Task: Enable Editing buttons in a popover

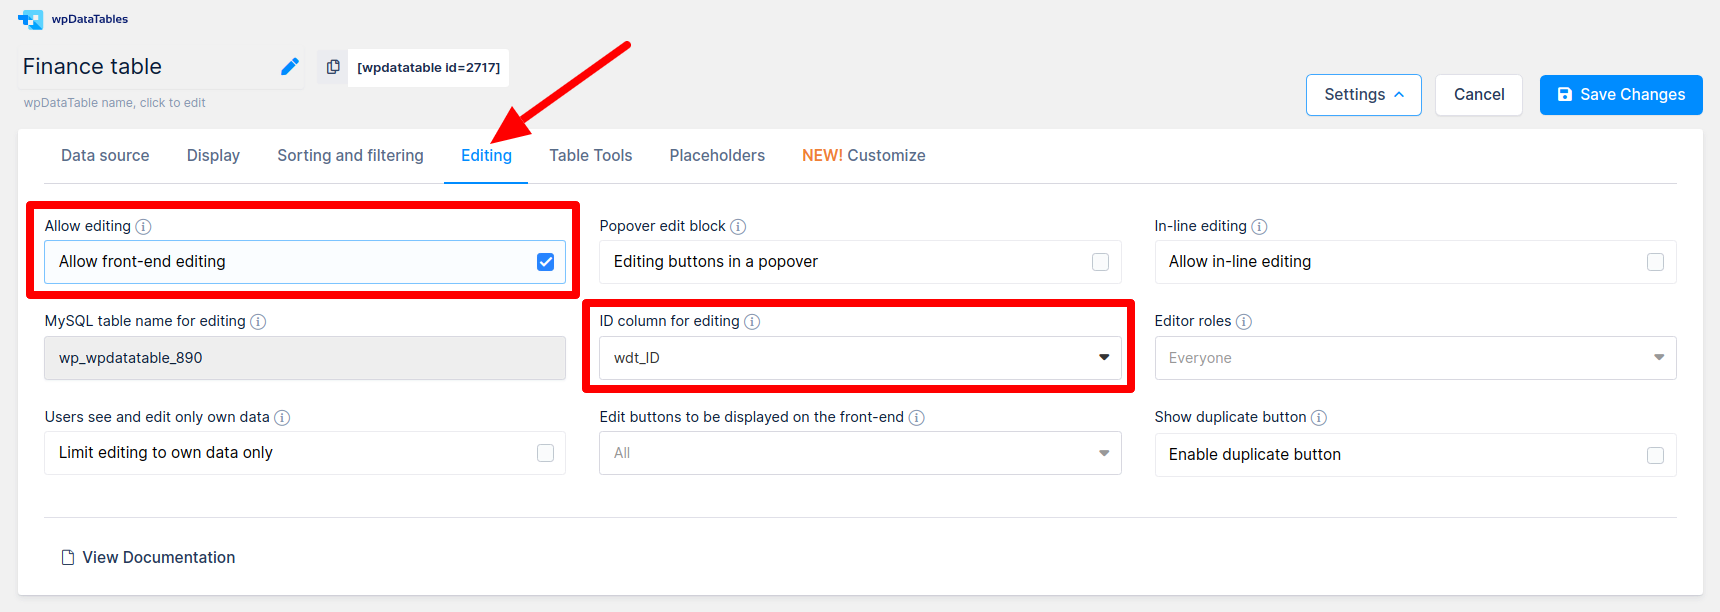Action: point(1100,261)
